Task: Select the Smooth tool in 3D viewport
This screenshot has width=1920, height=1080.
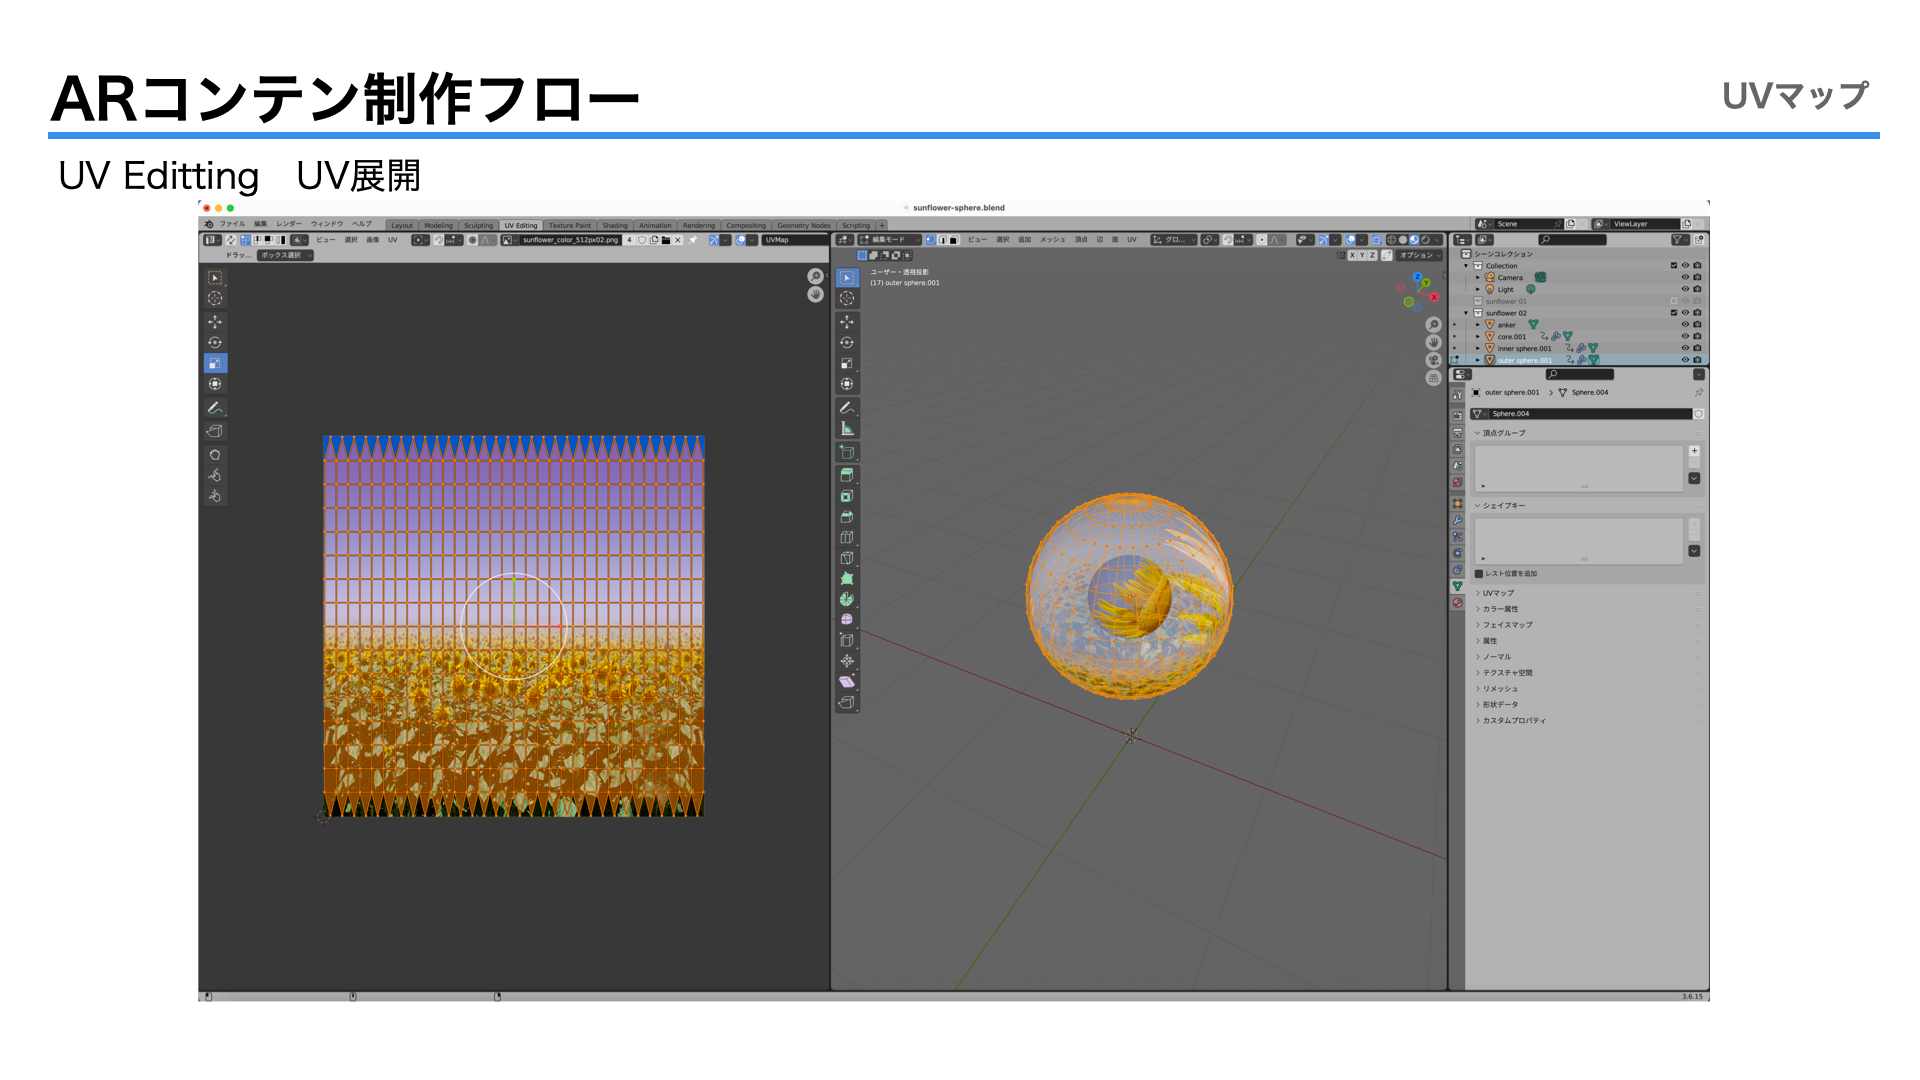Action: pyautogui.click(x=847, y=619)
